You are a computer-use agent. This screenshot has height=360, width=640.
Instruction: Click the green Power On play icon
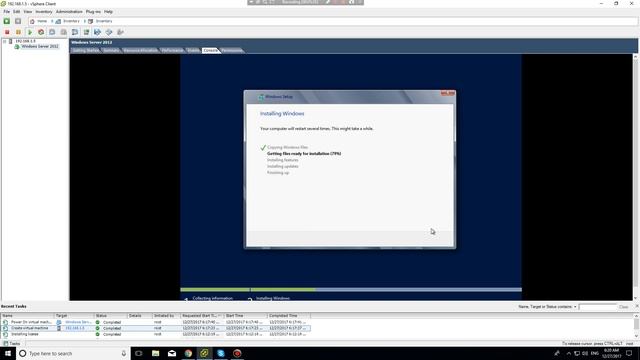(x=30, y=32)
